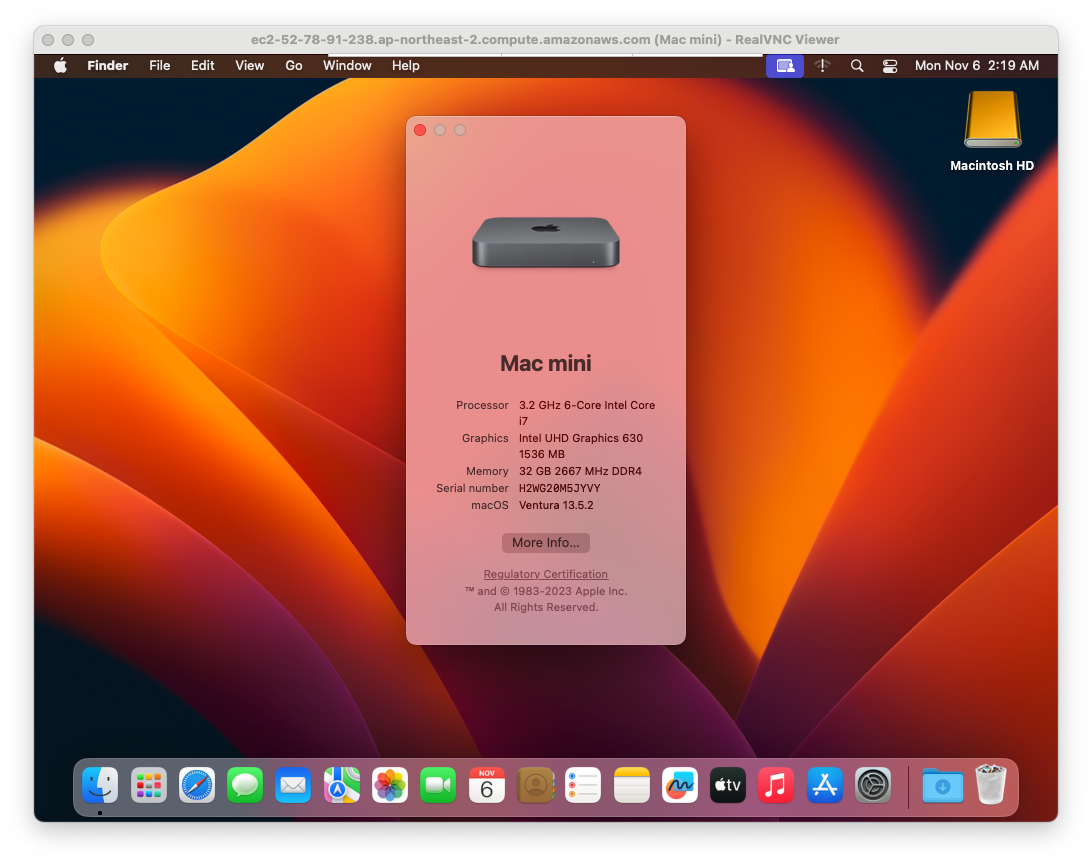Open Notes app in the Dock

coord(632,785)
